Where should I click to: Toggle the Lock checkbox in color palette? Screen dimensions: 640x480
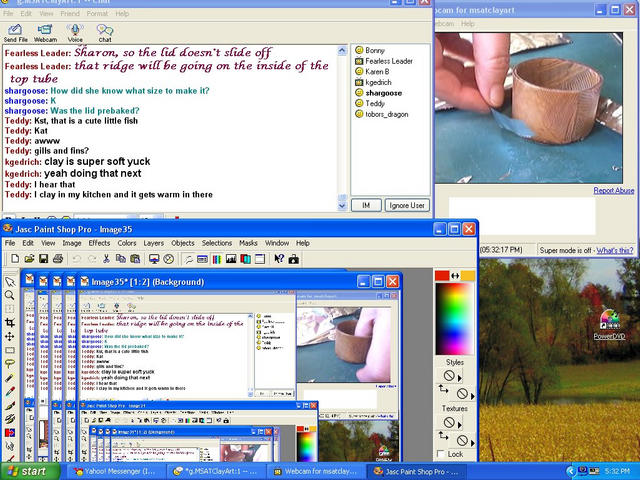(441, 454)
